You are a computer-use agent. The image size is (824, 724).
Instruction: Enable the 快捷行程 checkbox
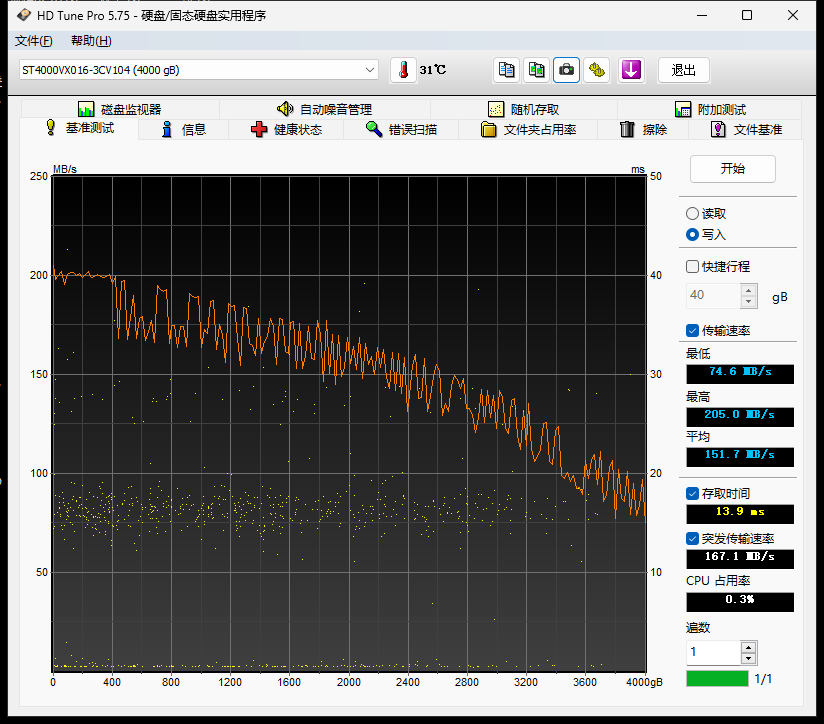point(692,266)
